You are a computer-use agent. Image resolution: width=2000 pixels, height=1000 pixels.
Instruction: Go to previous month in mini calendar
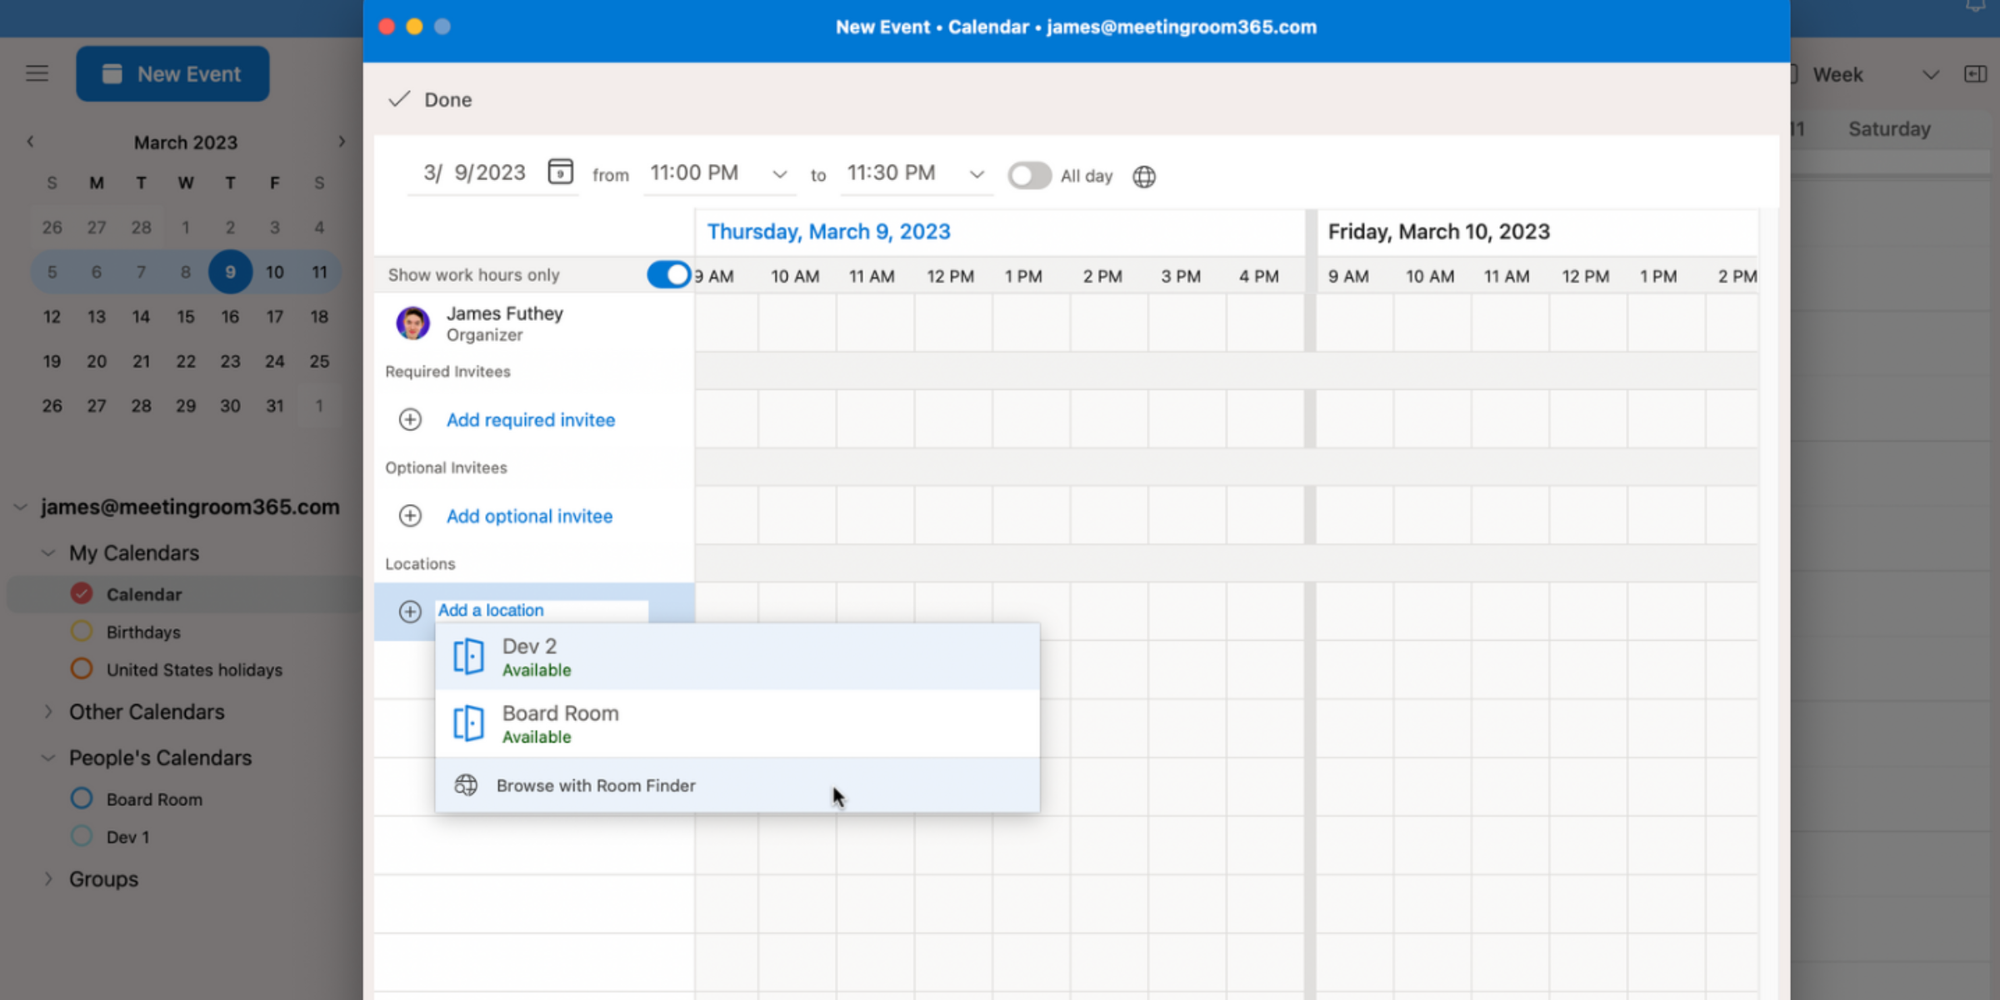[x=30, y=142]
